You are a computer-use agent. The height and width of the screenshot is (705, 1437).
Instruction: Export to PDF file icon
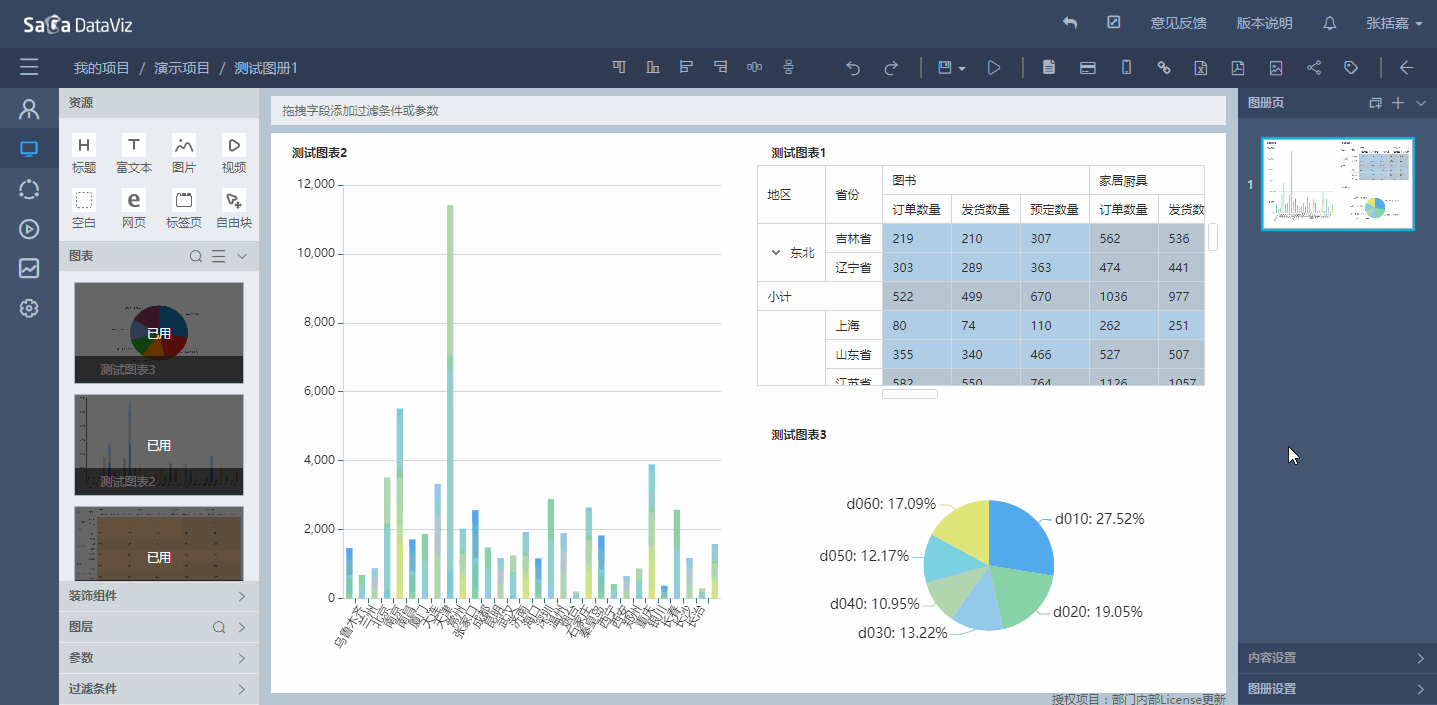[x=1237, y=67]
